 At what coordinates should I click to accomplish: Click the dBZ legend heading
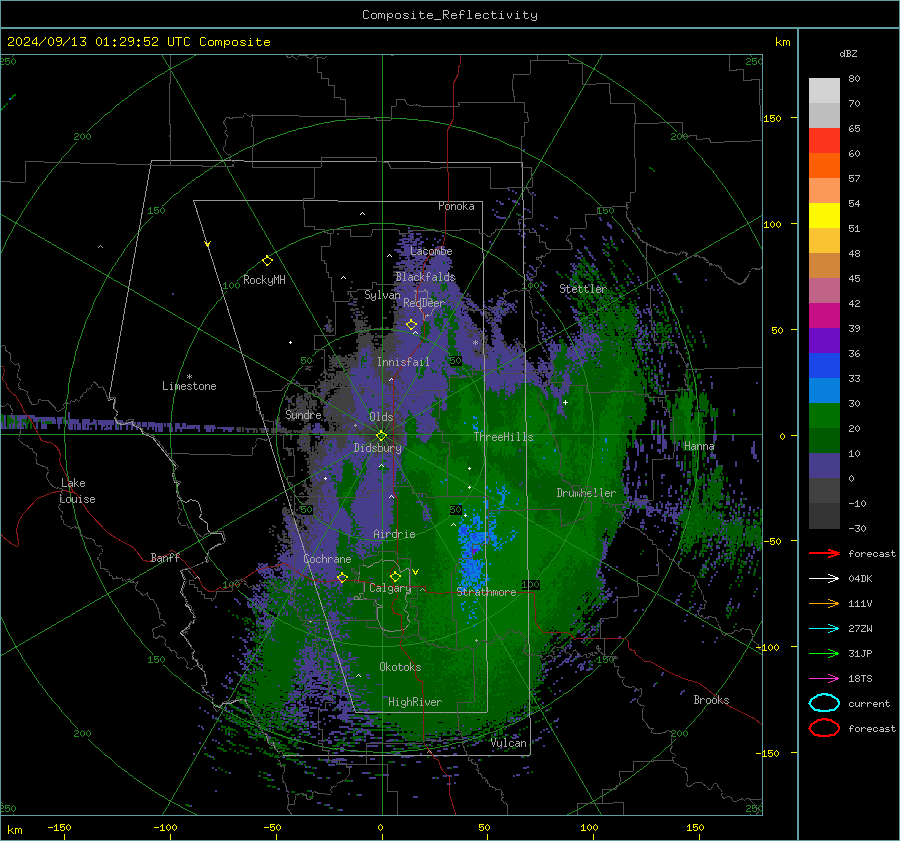coord(848,53)
